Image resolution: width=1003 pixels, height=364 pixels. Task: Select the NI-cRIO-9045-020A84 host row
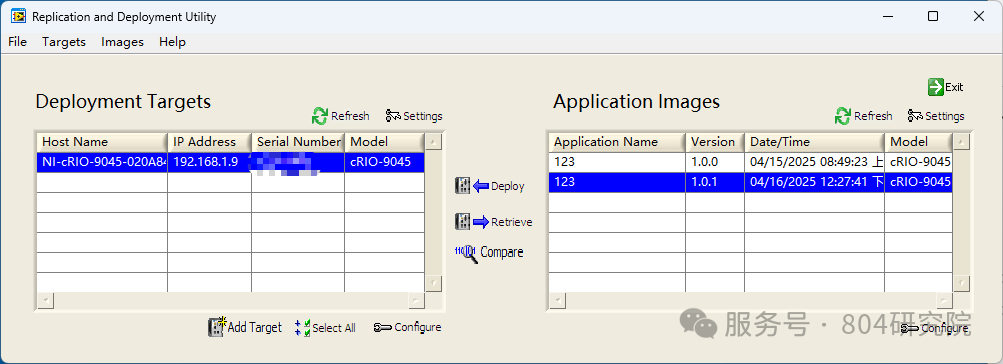231,162
